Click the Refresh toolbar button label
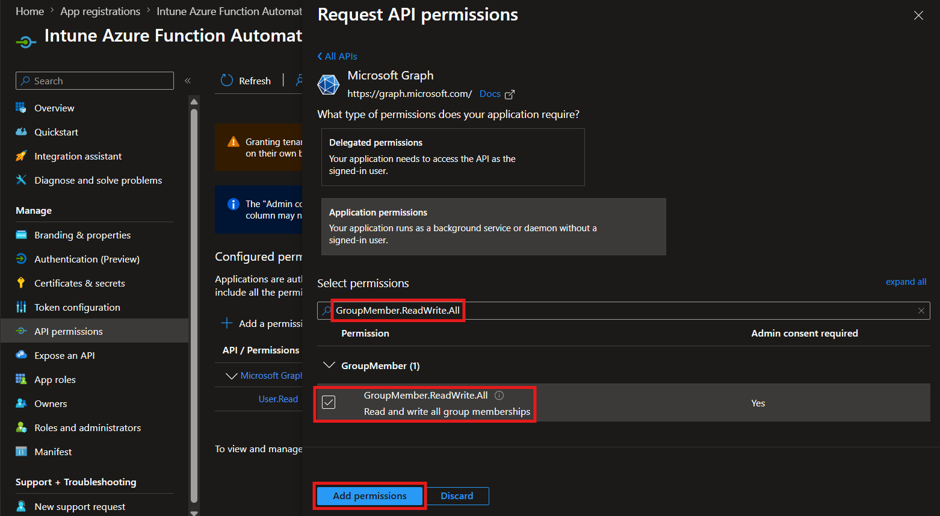The width and height of the screenshot is (940, 516). pos(255,81)
